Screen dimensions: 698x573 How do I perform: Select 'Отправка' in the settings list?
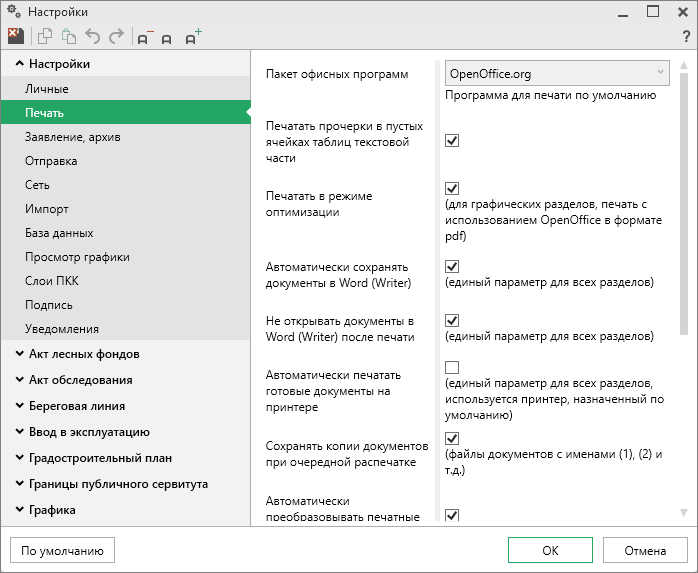pyautogui.click(x=51, y=161)
